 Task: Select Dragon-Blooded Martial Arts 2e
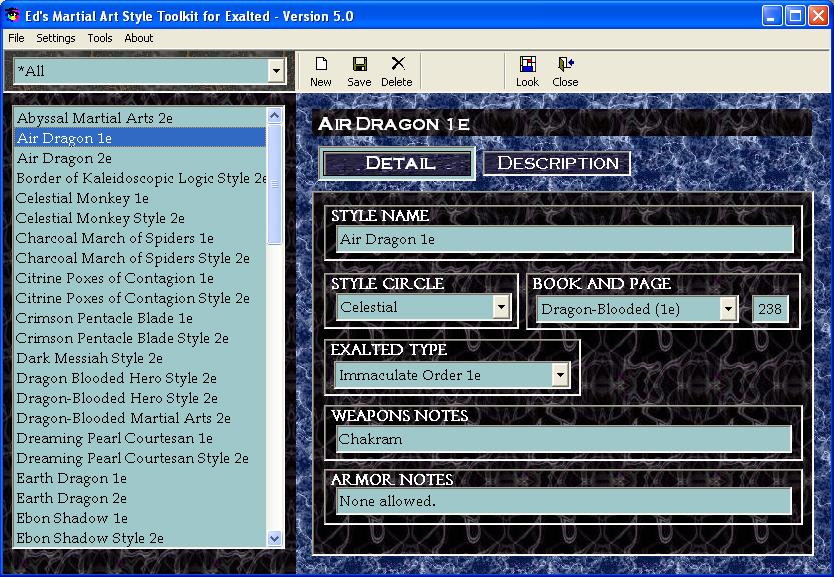[140, 418]
